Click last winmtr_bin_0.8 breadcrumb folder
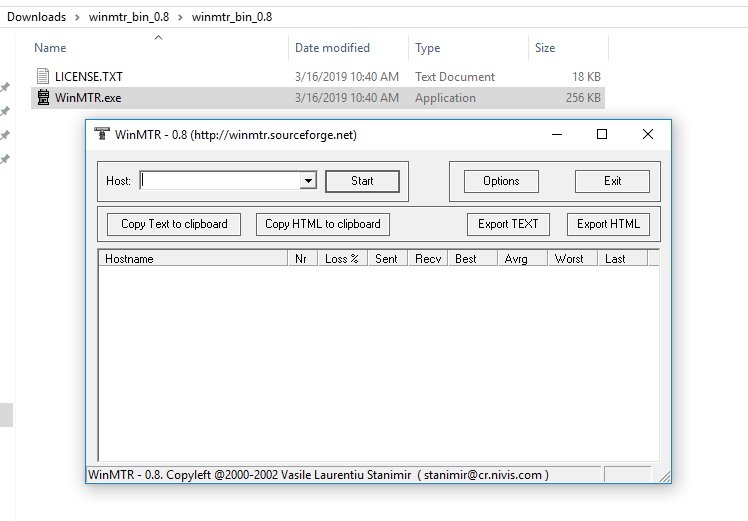 pyautogui.click(x=232, y=17)
